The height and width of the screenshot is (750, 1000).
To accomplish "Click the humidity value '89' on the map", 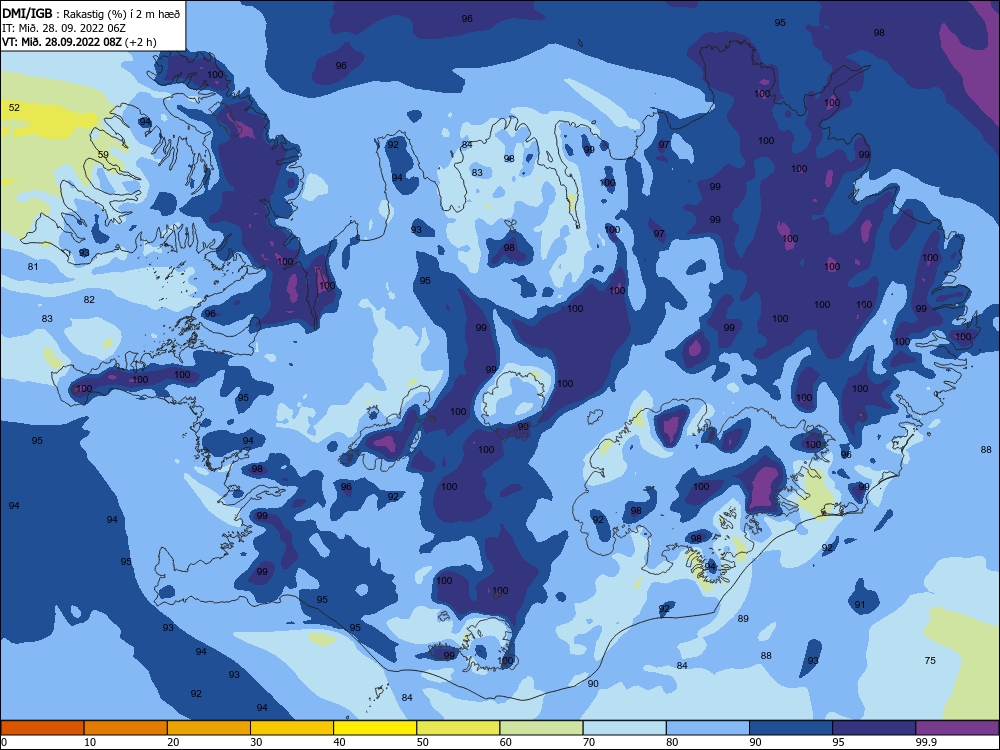I will 743,619.
